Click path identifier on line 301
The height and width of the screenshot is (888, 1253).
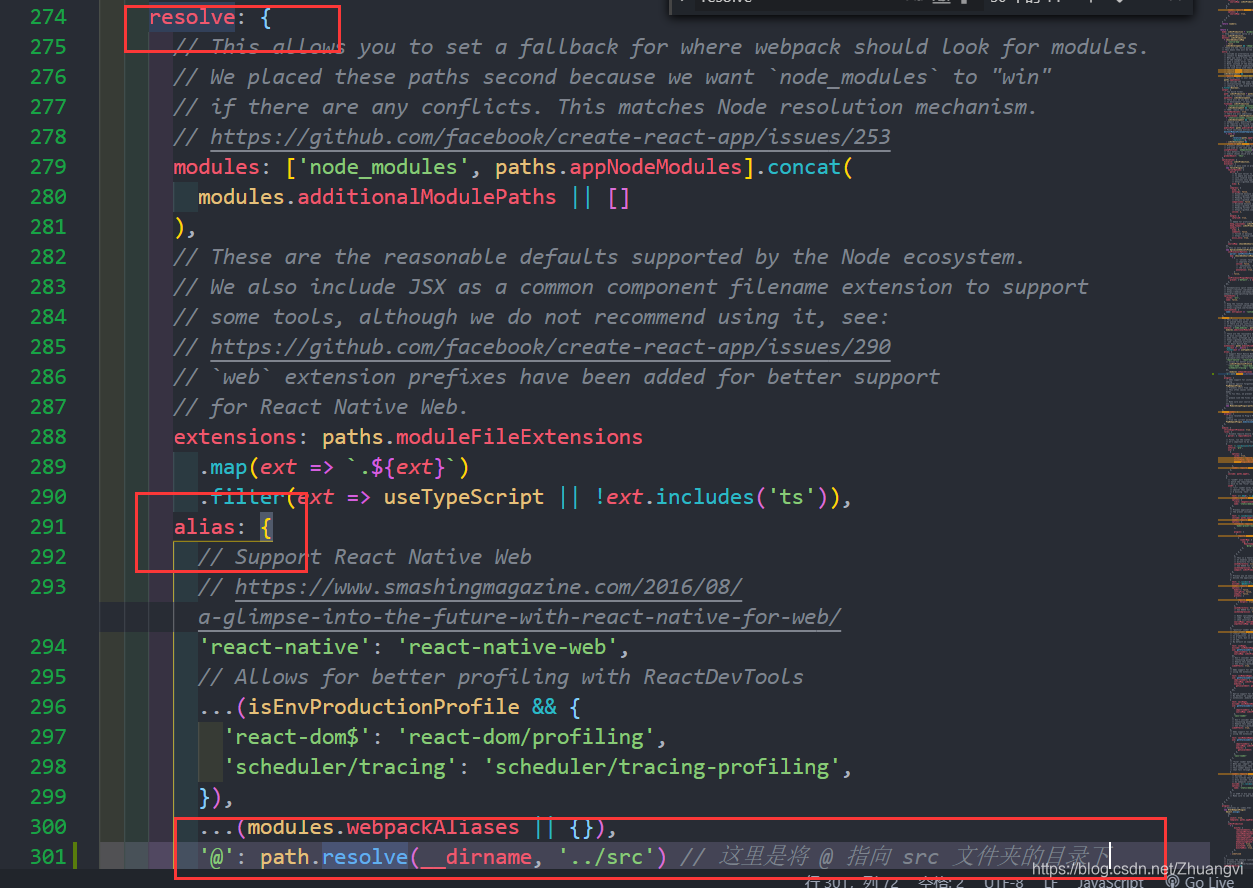[x=284, y=857]
